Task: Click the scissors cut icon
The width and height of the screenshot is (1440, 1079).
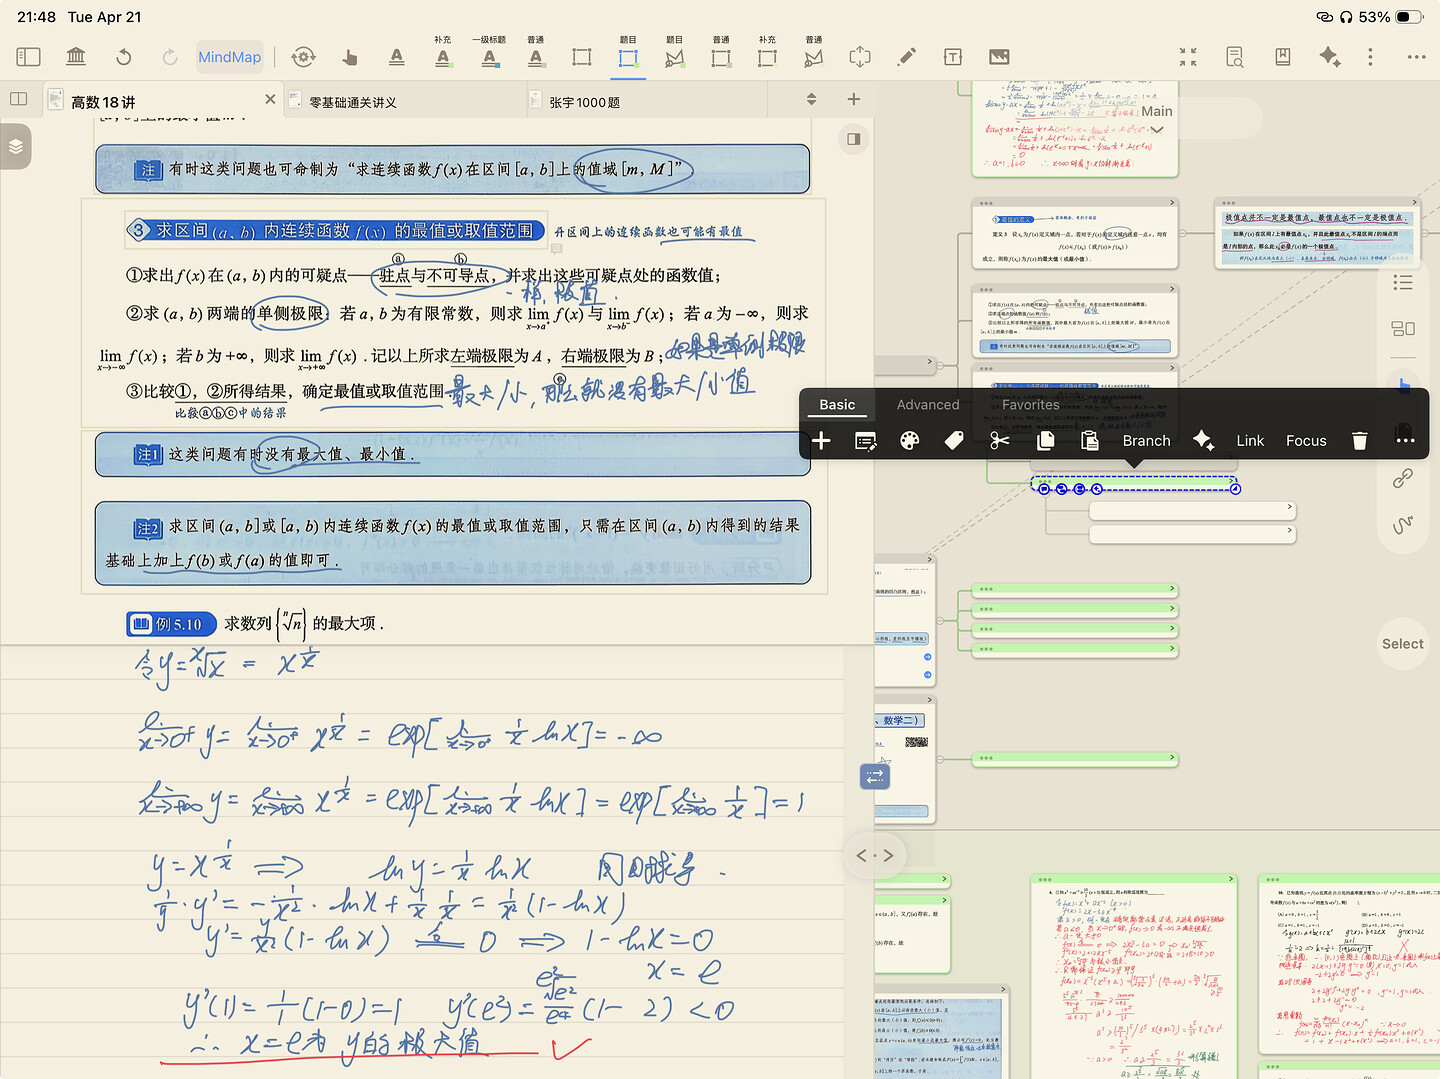Action: coord(999,441)
